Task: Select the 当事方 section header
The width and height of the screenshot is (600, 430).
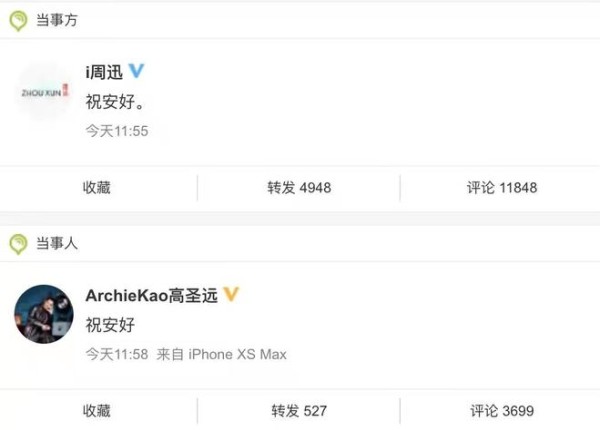Action: (x=57, y=20)
